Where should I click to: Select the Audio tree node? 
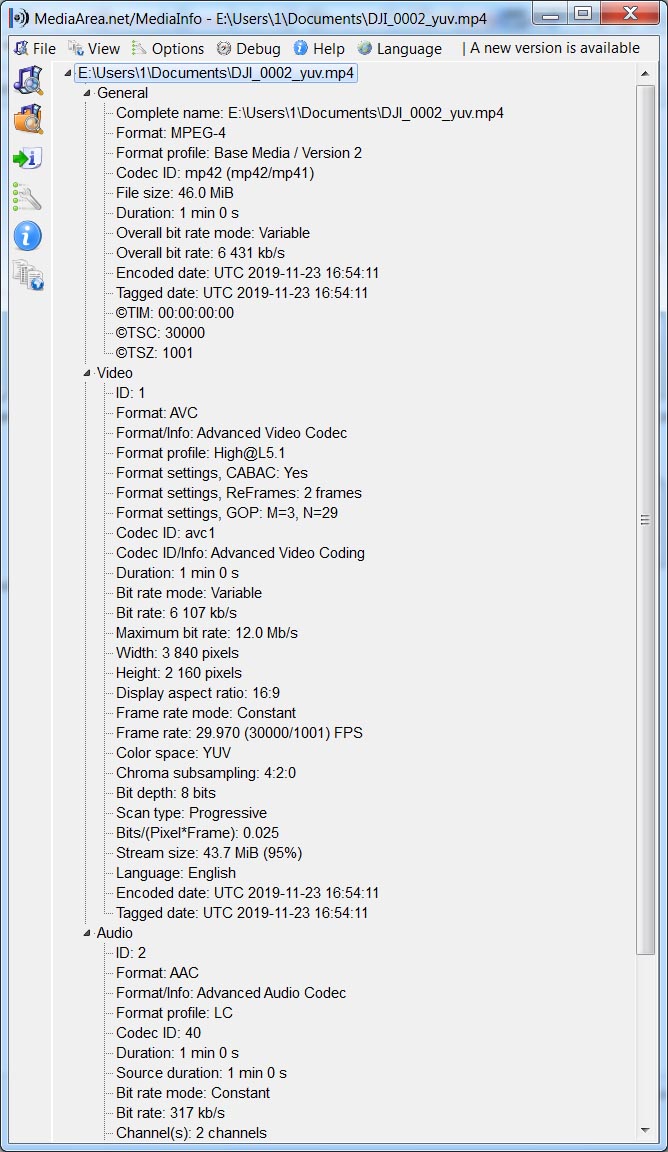pos(115,933)
